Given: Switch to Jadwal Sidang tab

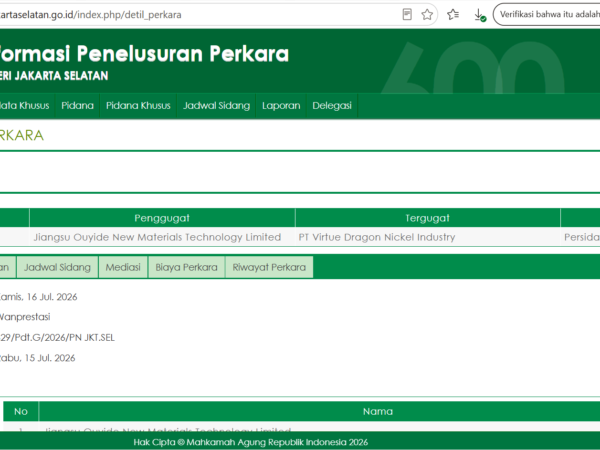Looking at the screenshot, I should 57,267.
